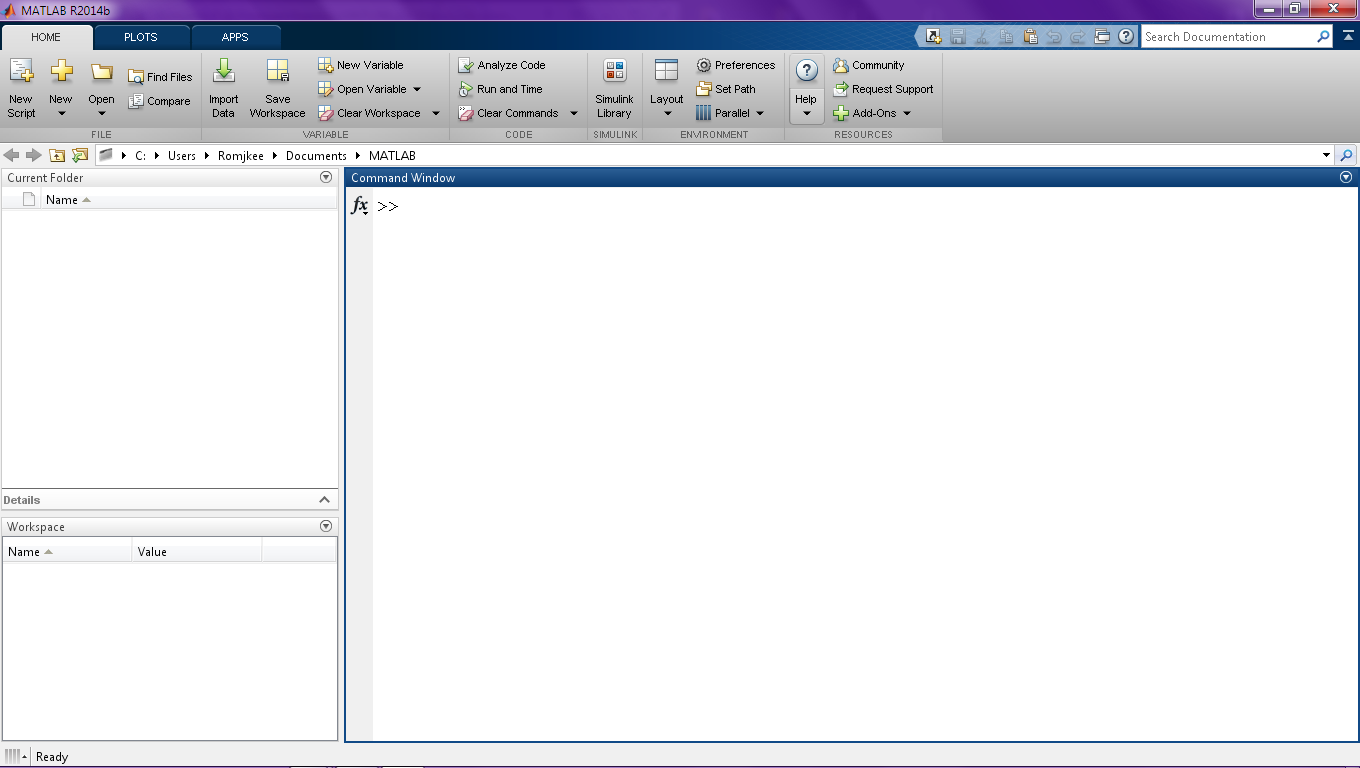
Task: Click the quick access help icon
Action: (x=1126, y=37)
